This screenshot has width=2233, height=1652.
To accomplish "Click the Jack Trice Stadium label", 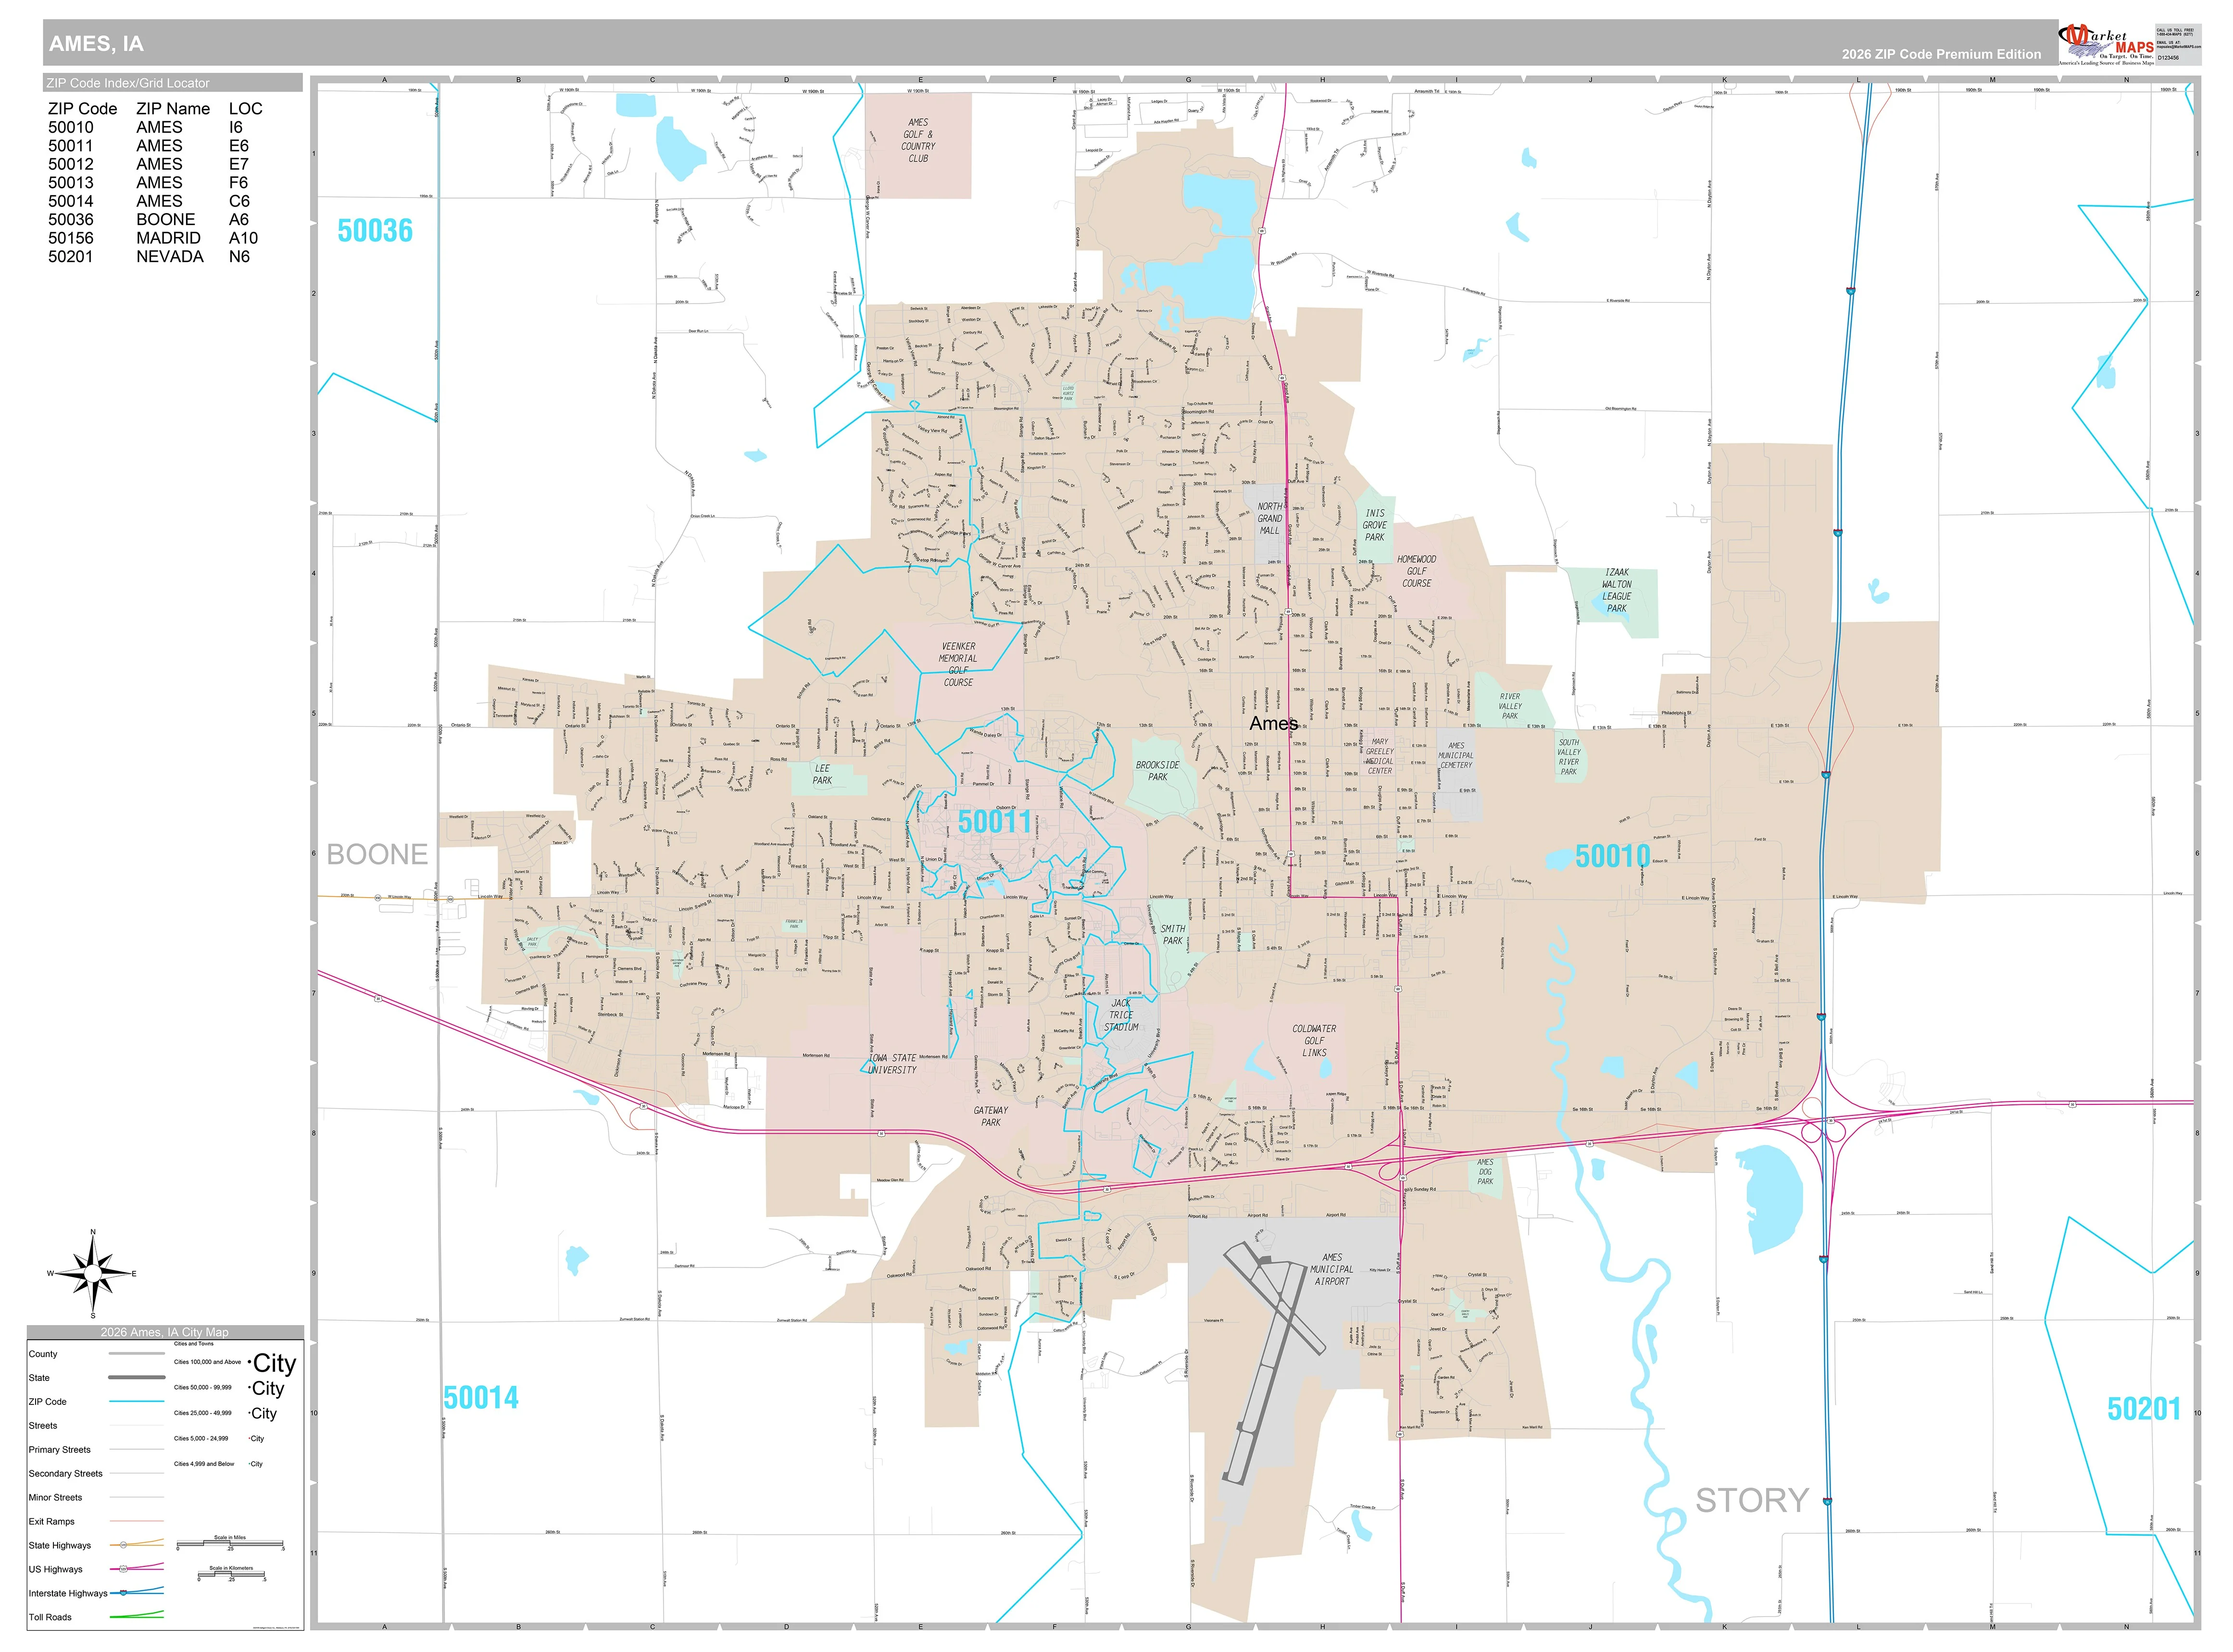I will [x=1121, y=1015].
